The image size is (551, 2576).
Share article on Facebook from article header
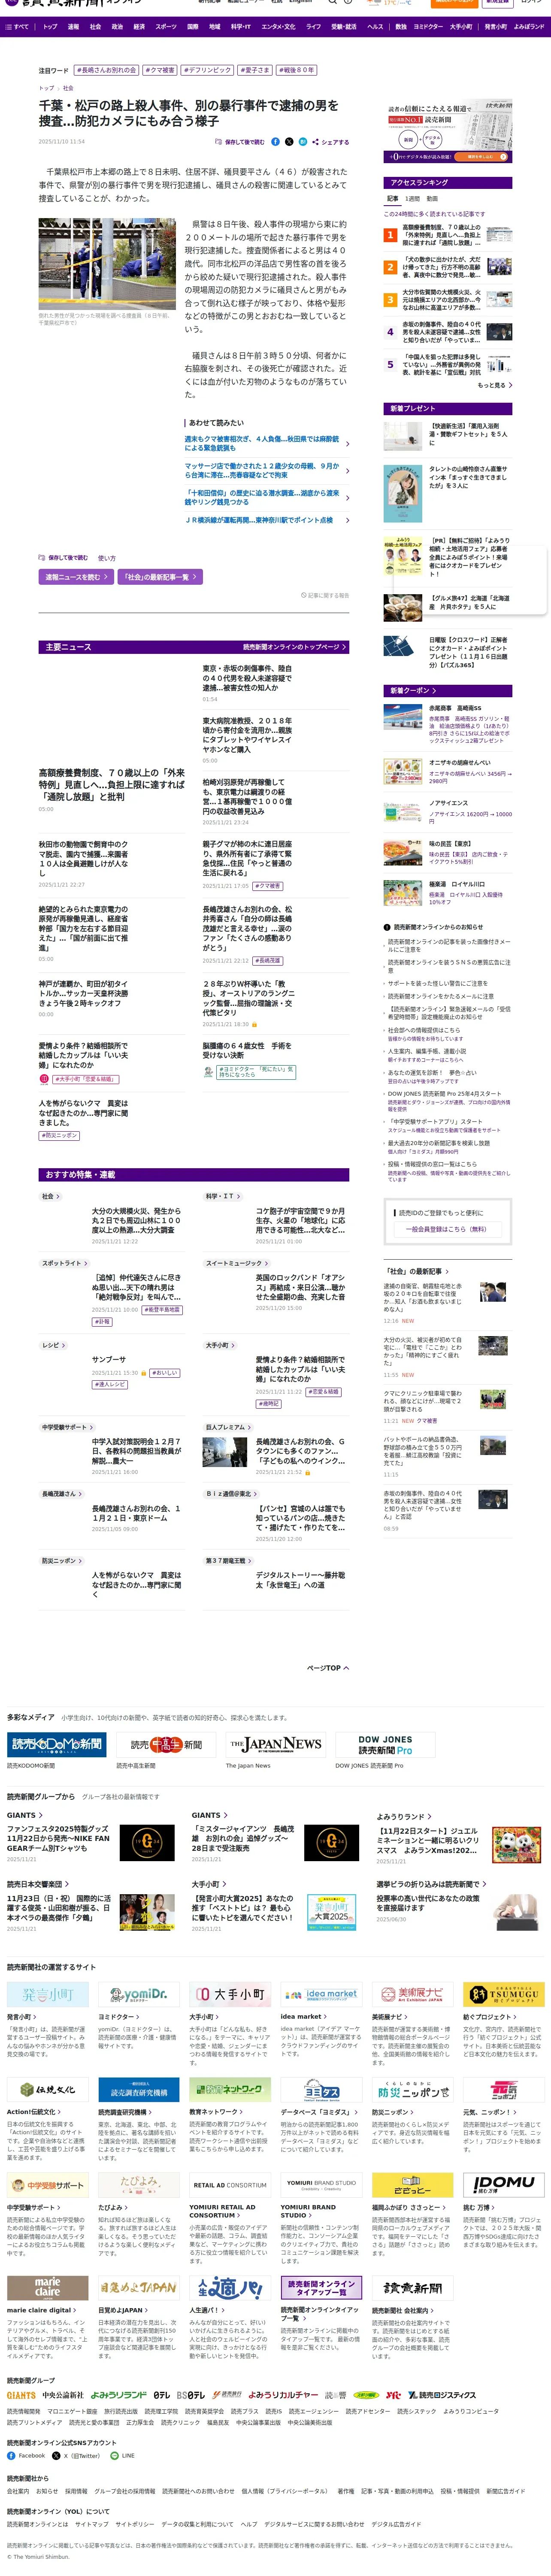tap(276, 142)
